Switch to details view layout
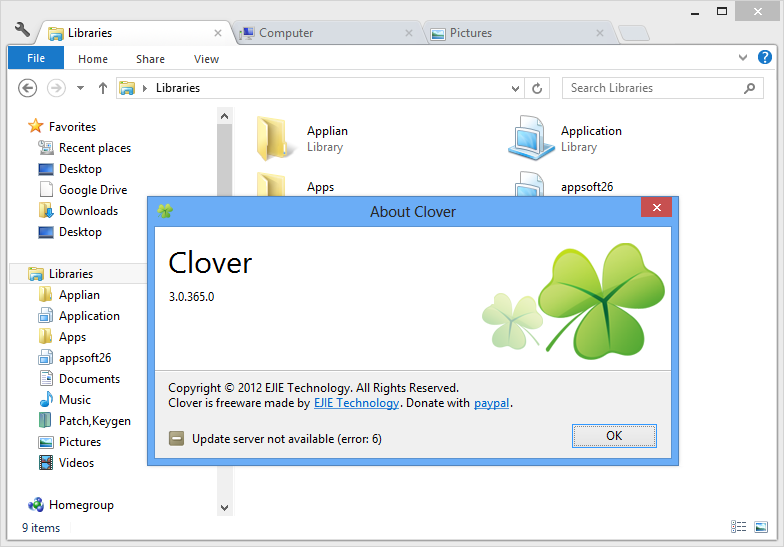This screenshot has height=547, width=784. pyautogui.click(x=738, y=526)
